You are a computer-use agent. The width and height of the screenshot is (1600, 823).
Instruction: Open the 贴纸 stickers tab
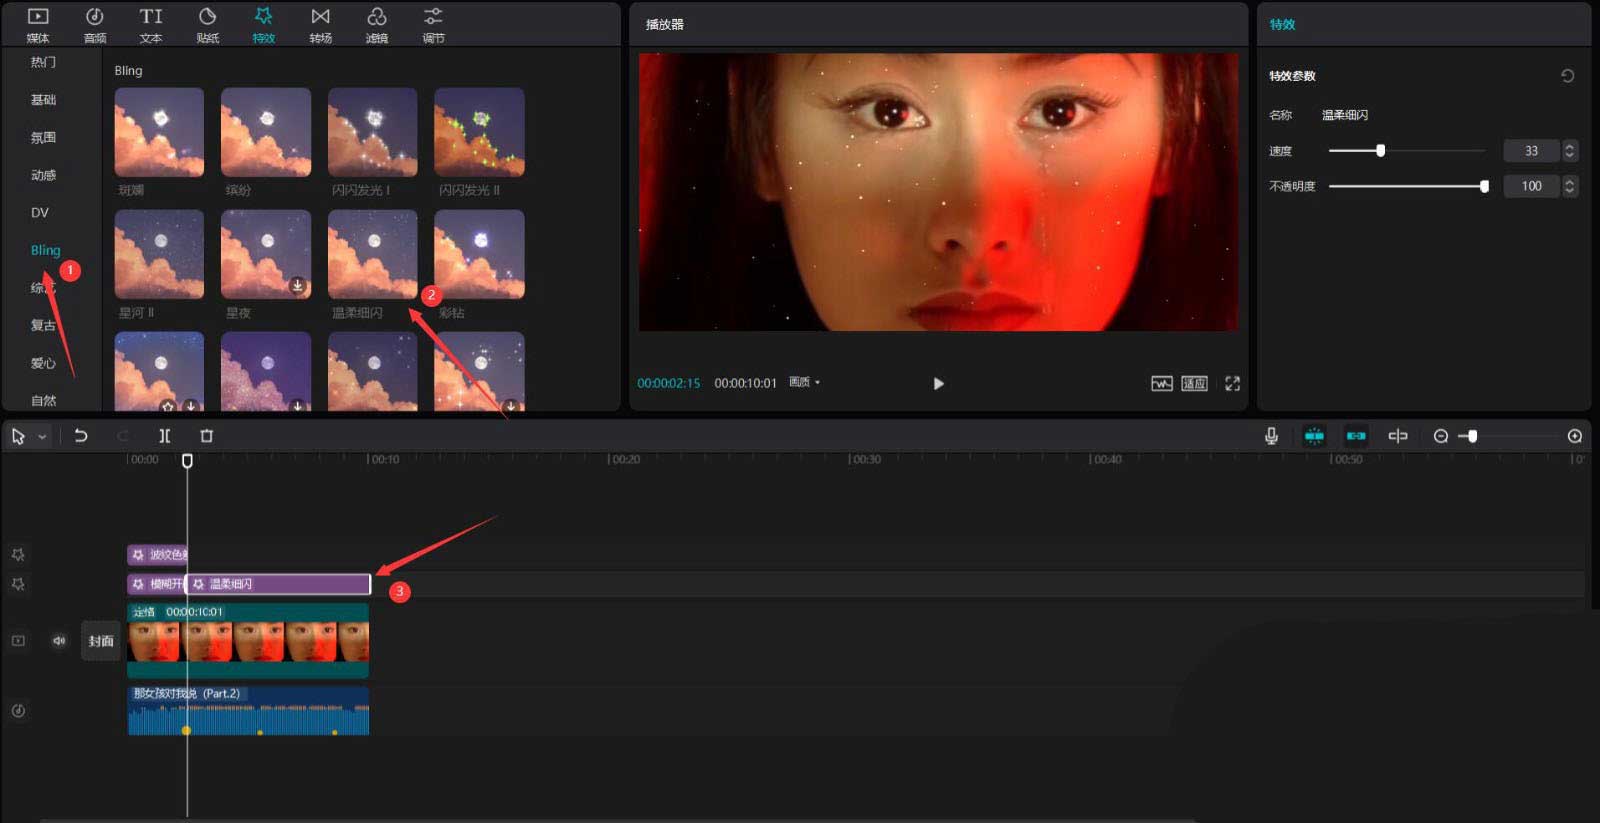[x=207, y=24]
